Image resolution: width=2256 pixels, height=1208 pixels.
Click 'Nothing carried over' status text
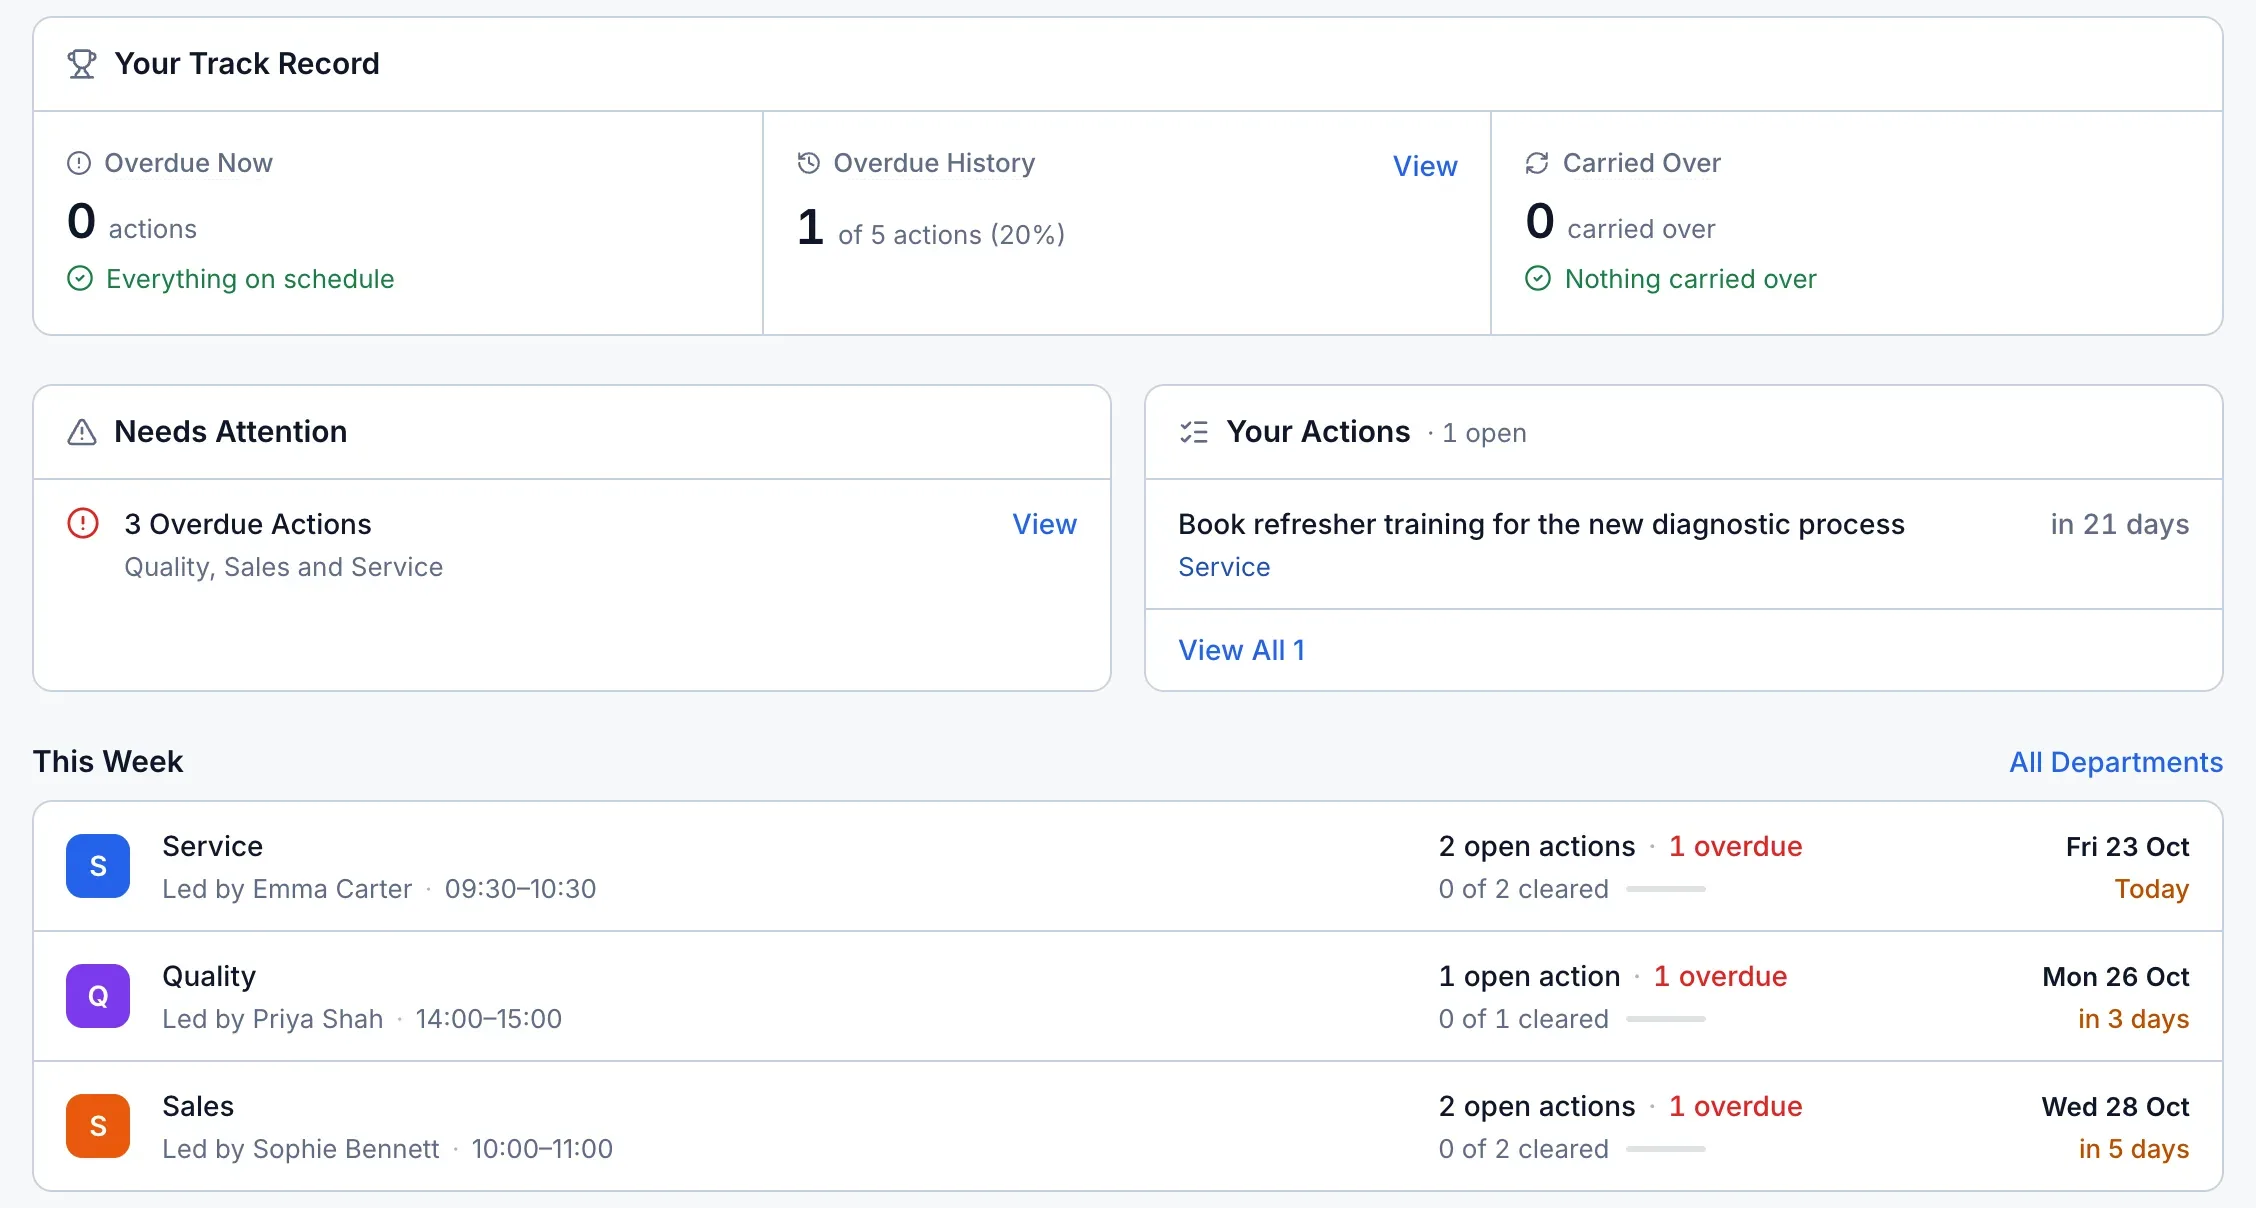click(1690, 279)
